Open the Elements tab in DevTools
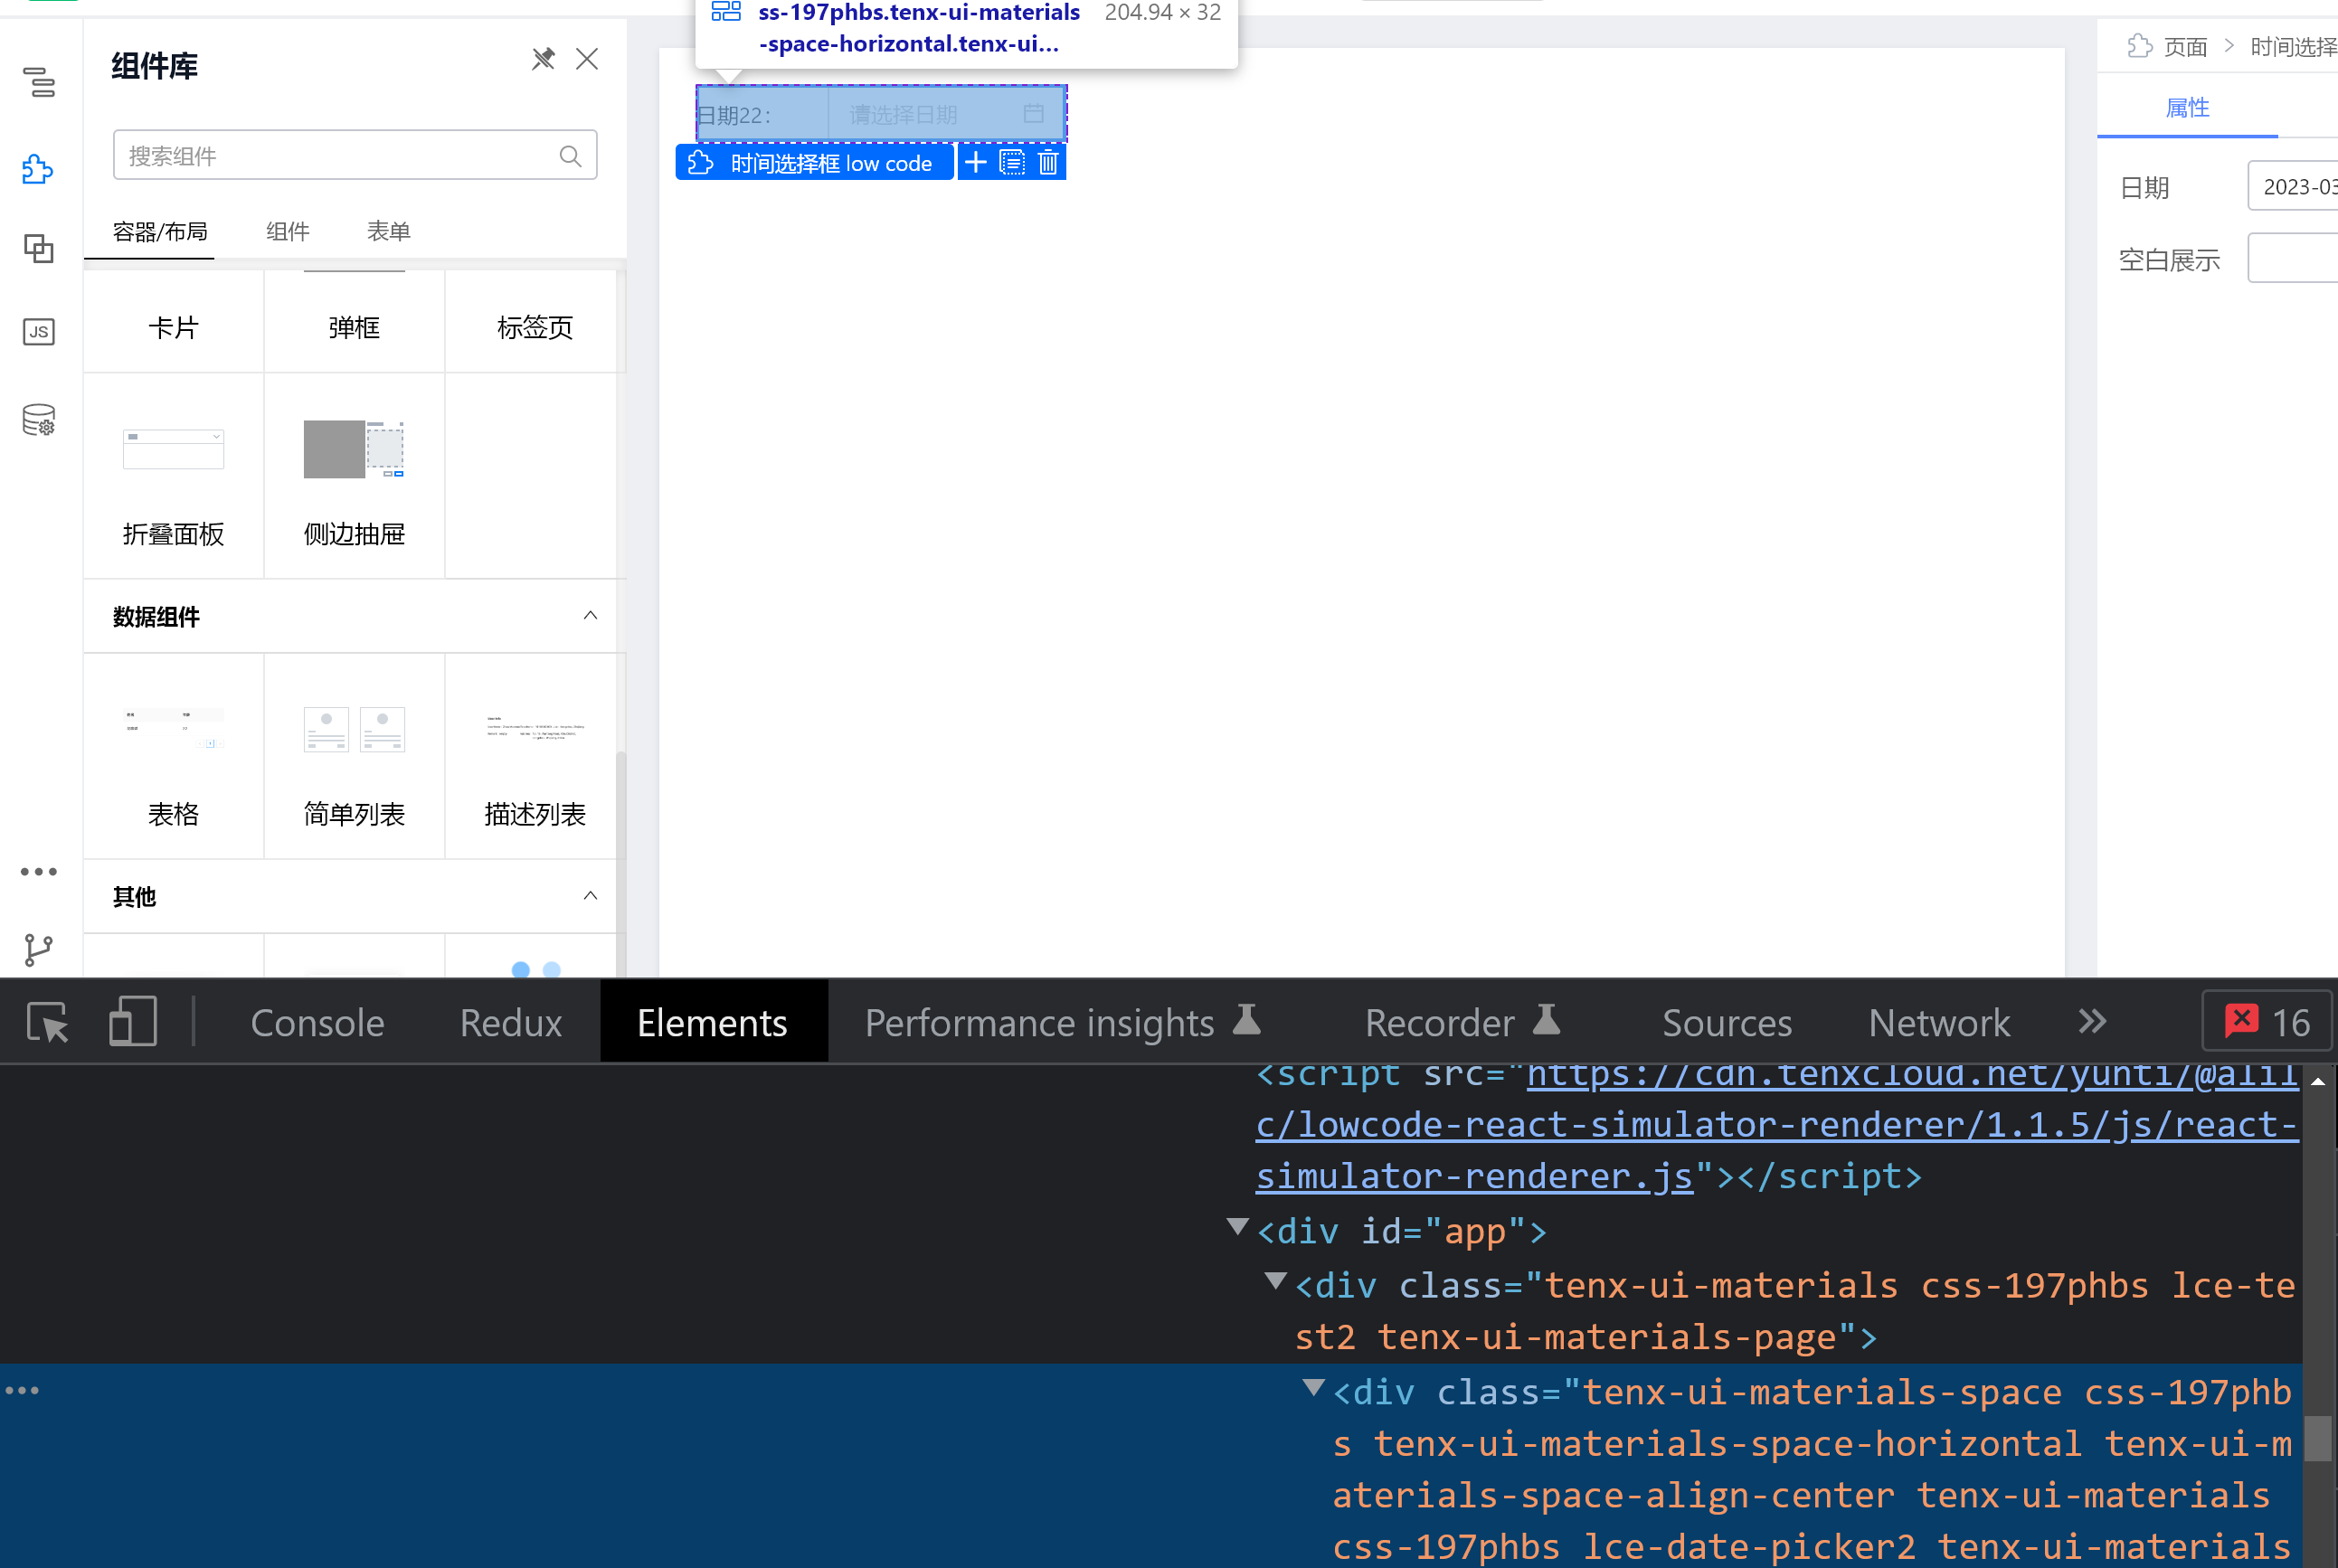The width and height of the screenshot is (2338, 1568). point(713,1023)
